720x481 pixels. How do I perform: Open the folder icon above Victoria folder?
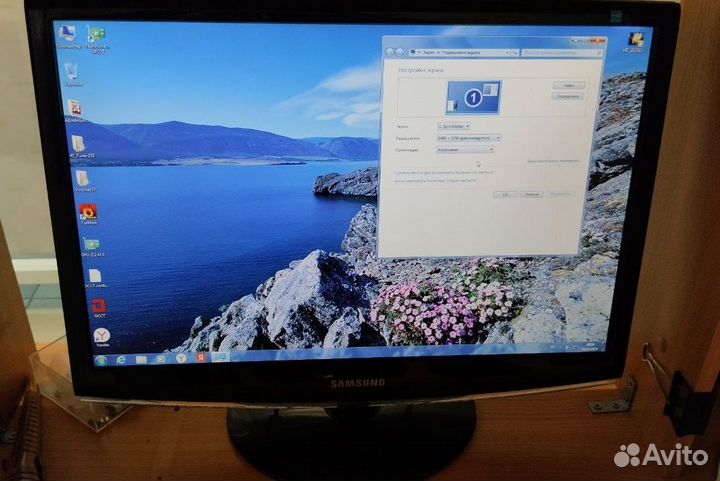(x=80, y=146)
